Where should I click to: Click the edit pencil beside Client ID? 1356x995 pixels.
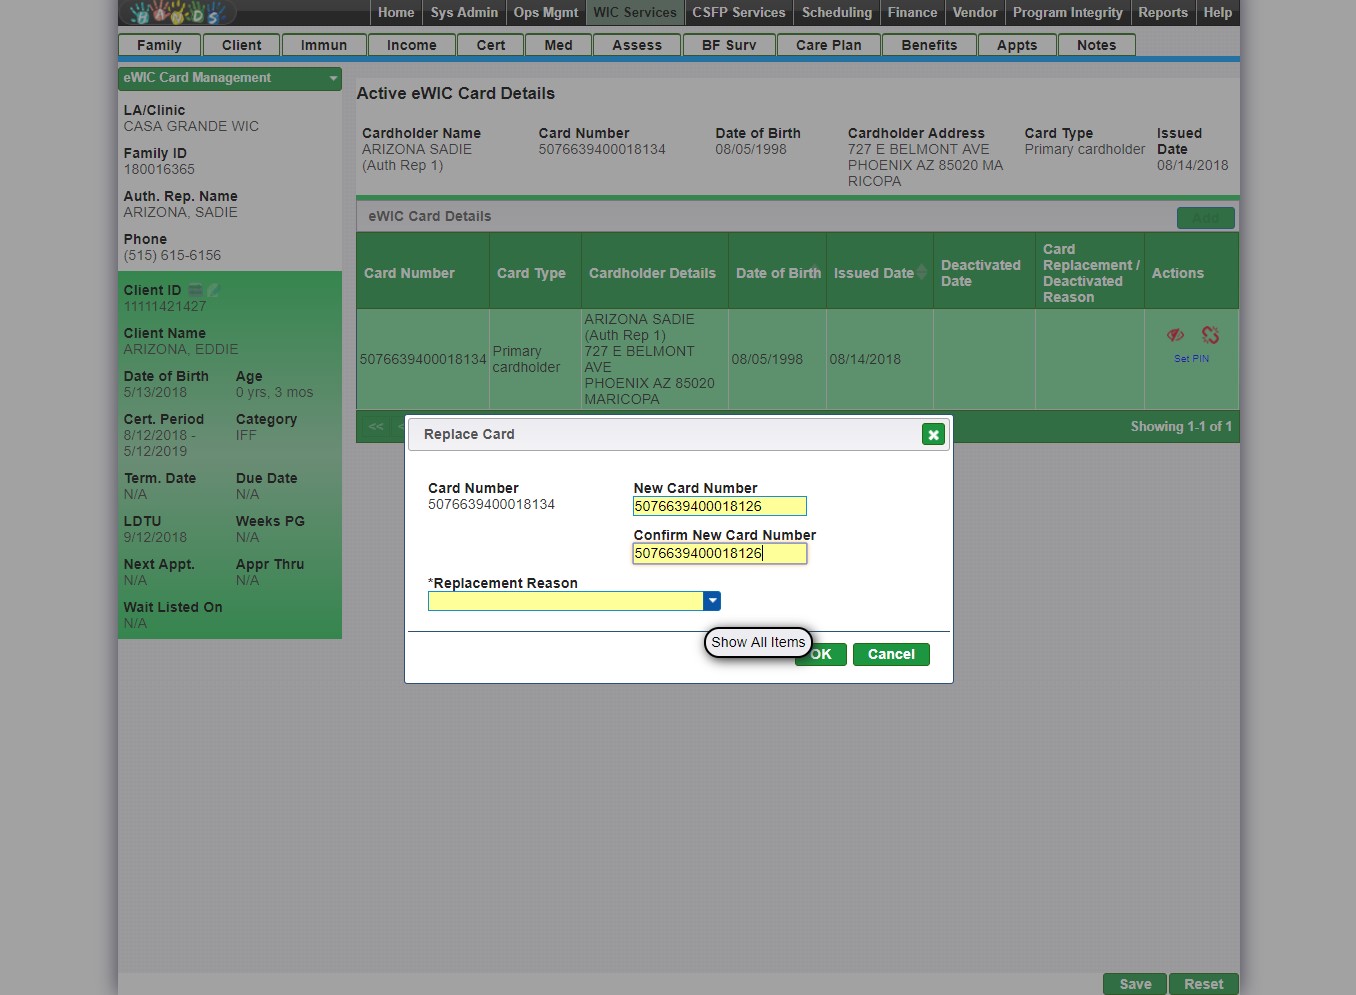pos(213,290)
